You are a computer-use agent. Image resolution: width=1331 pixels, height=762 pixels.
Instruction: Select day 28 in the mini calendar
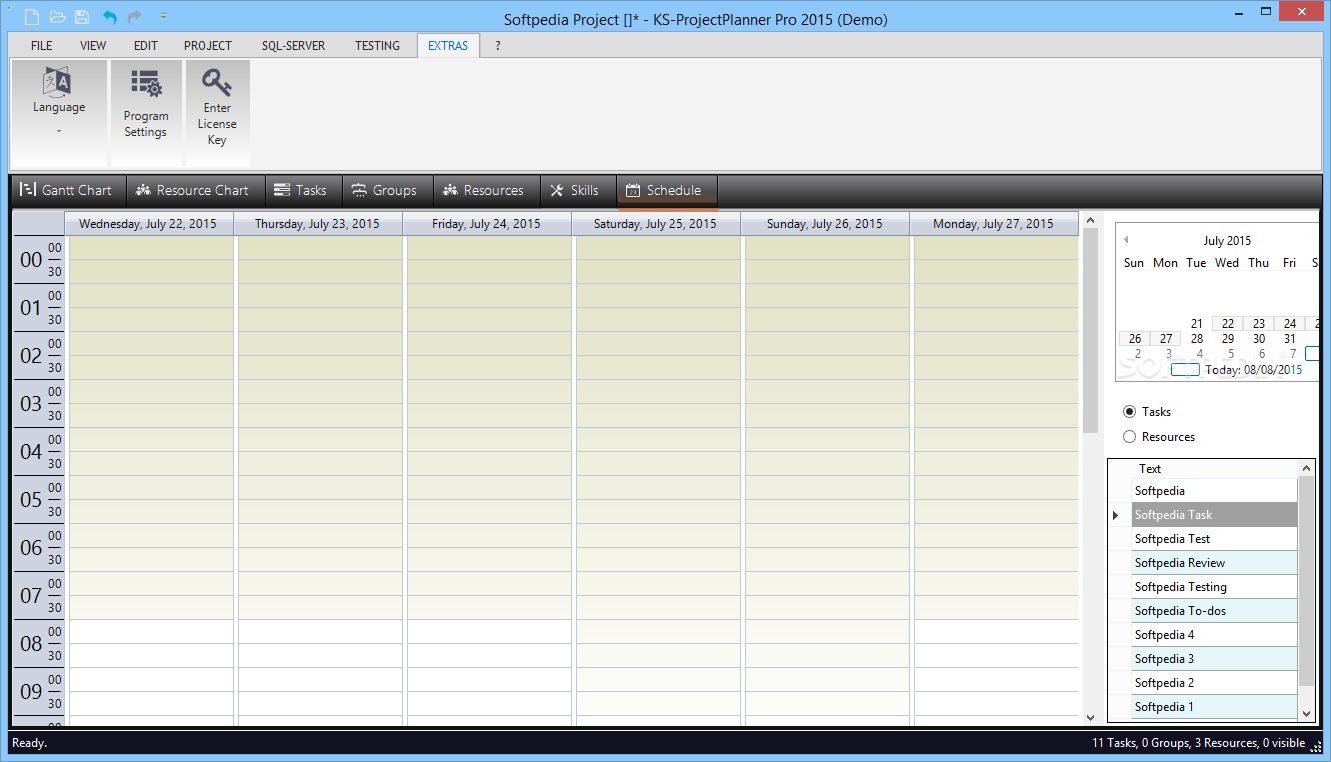(x=1197, y=339)
